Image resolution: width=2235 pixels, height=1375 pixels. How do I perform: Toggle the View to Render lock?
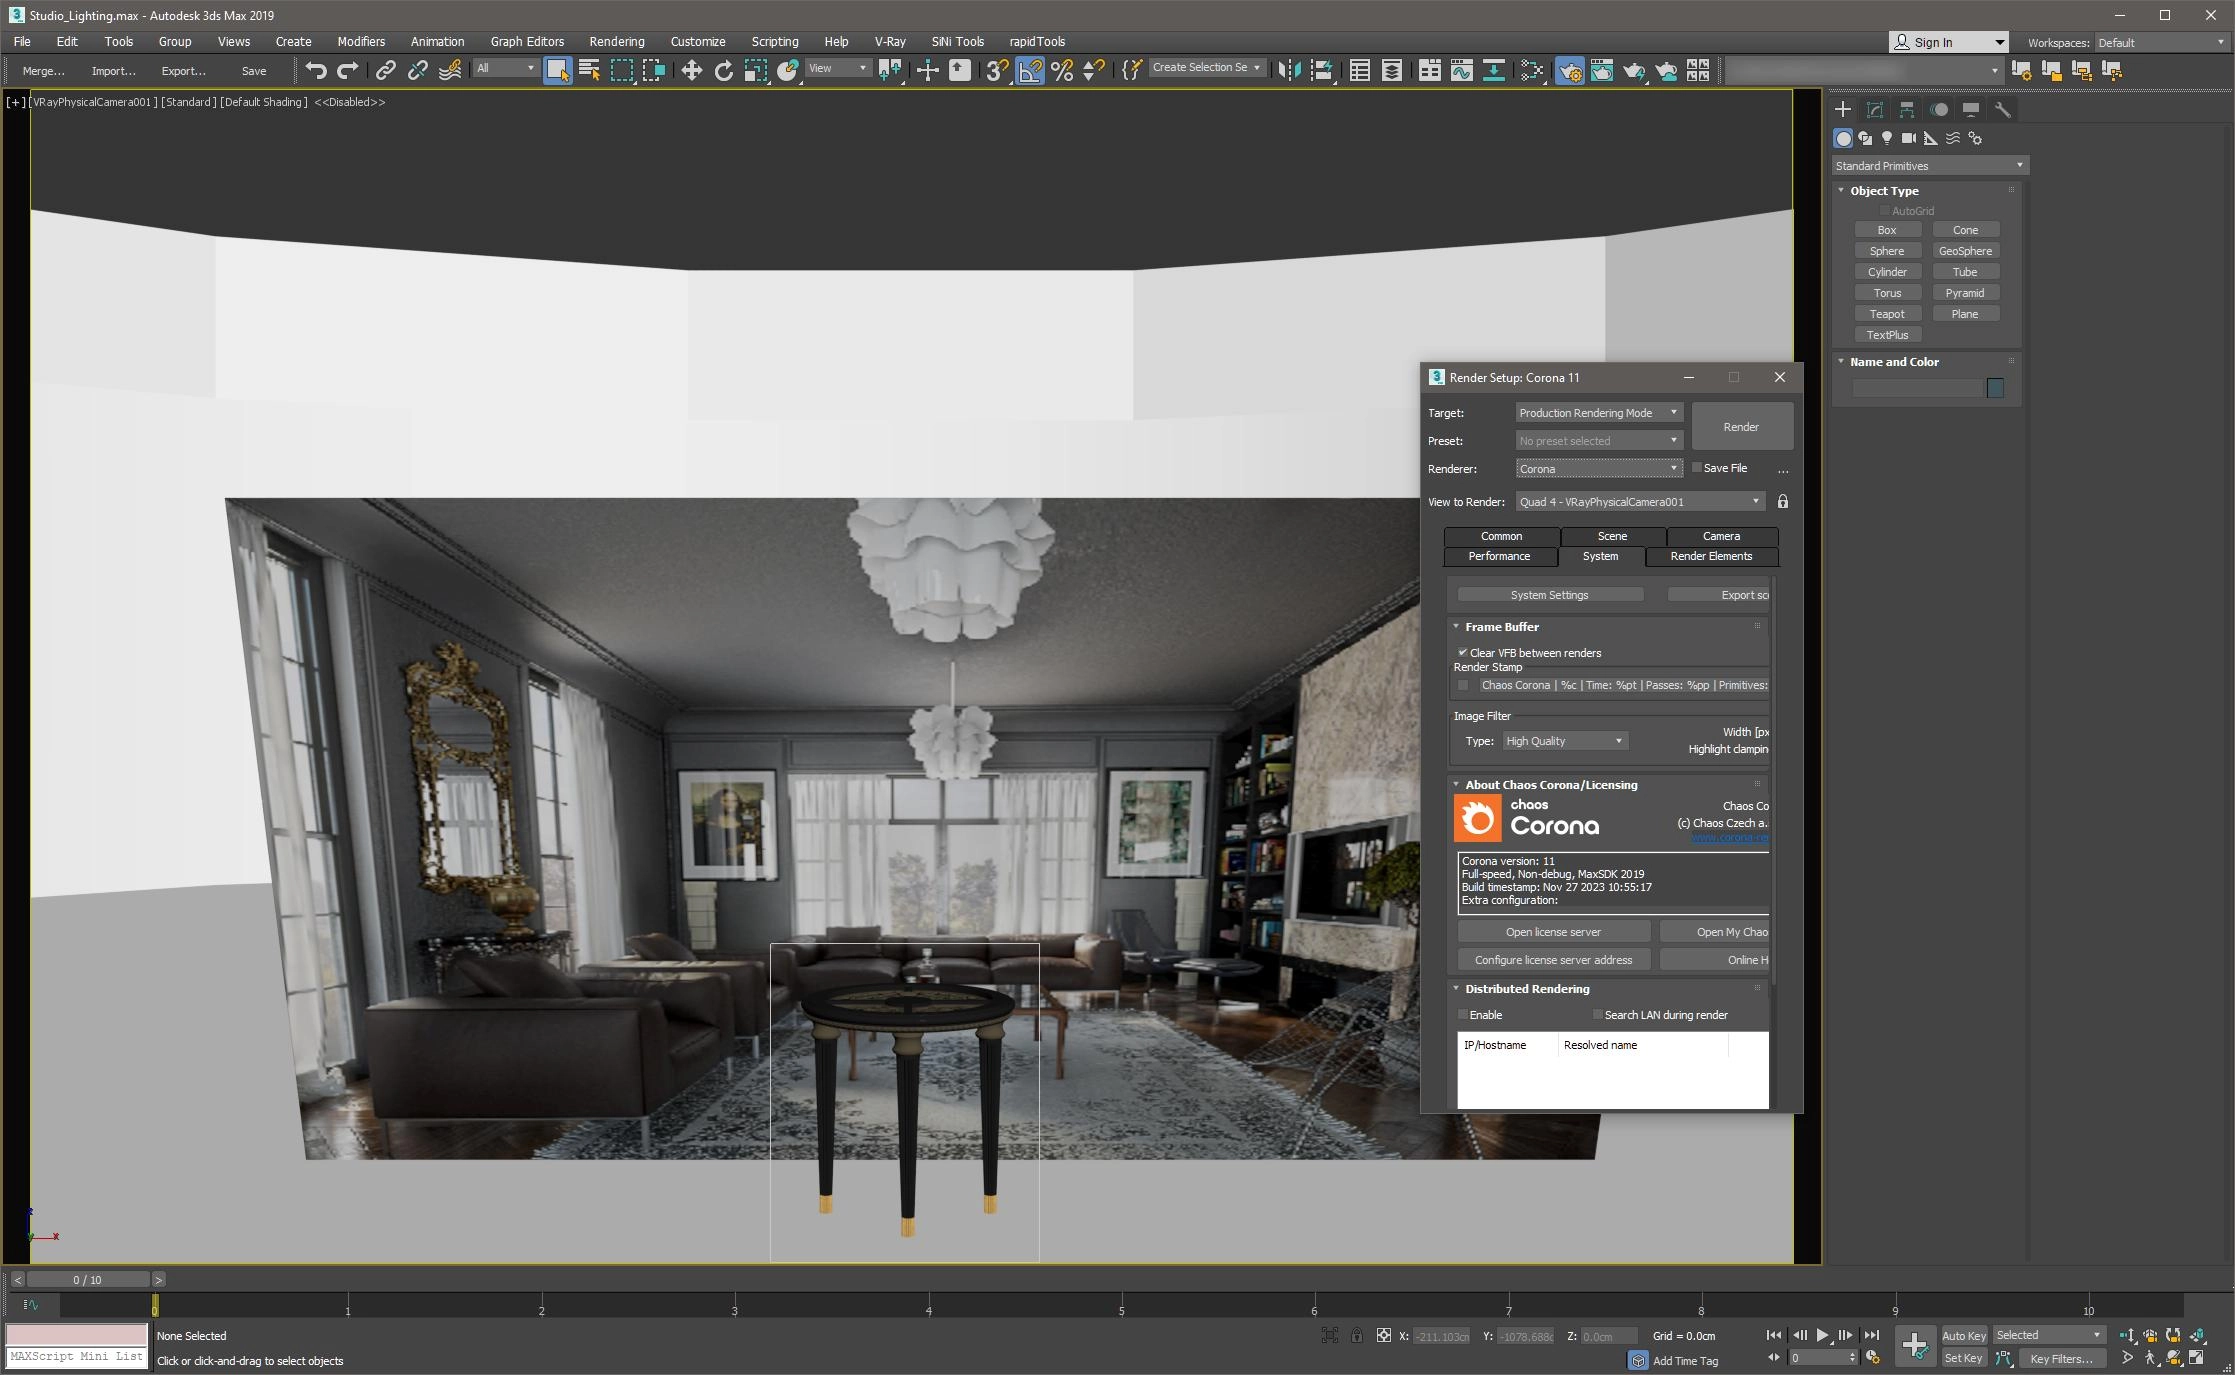click(1782, 501)
